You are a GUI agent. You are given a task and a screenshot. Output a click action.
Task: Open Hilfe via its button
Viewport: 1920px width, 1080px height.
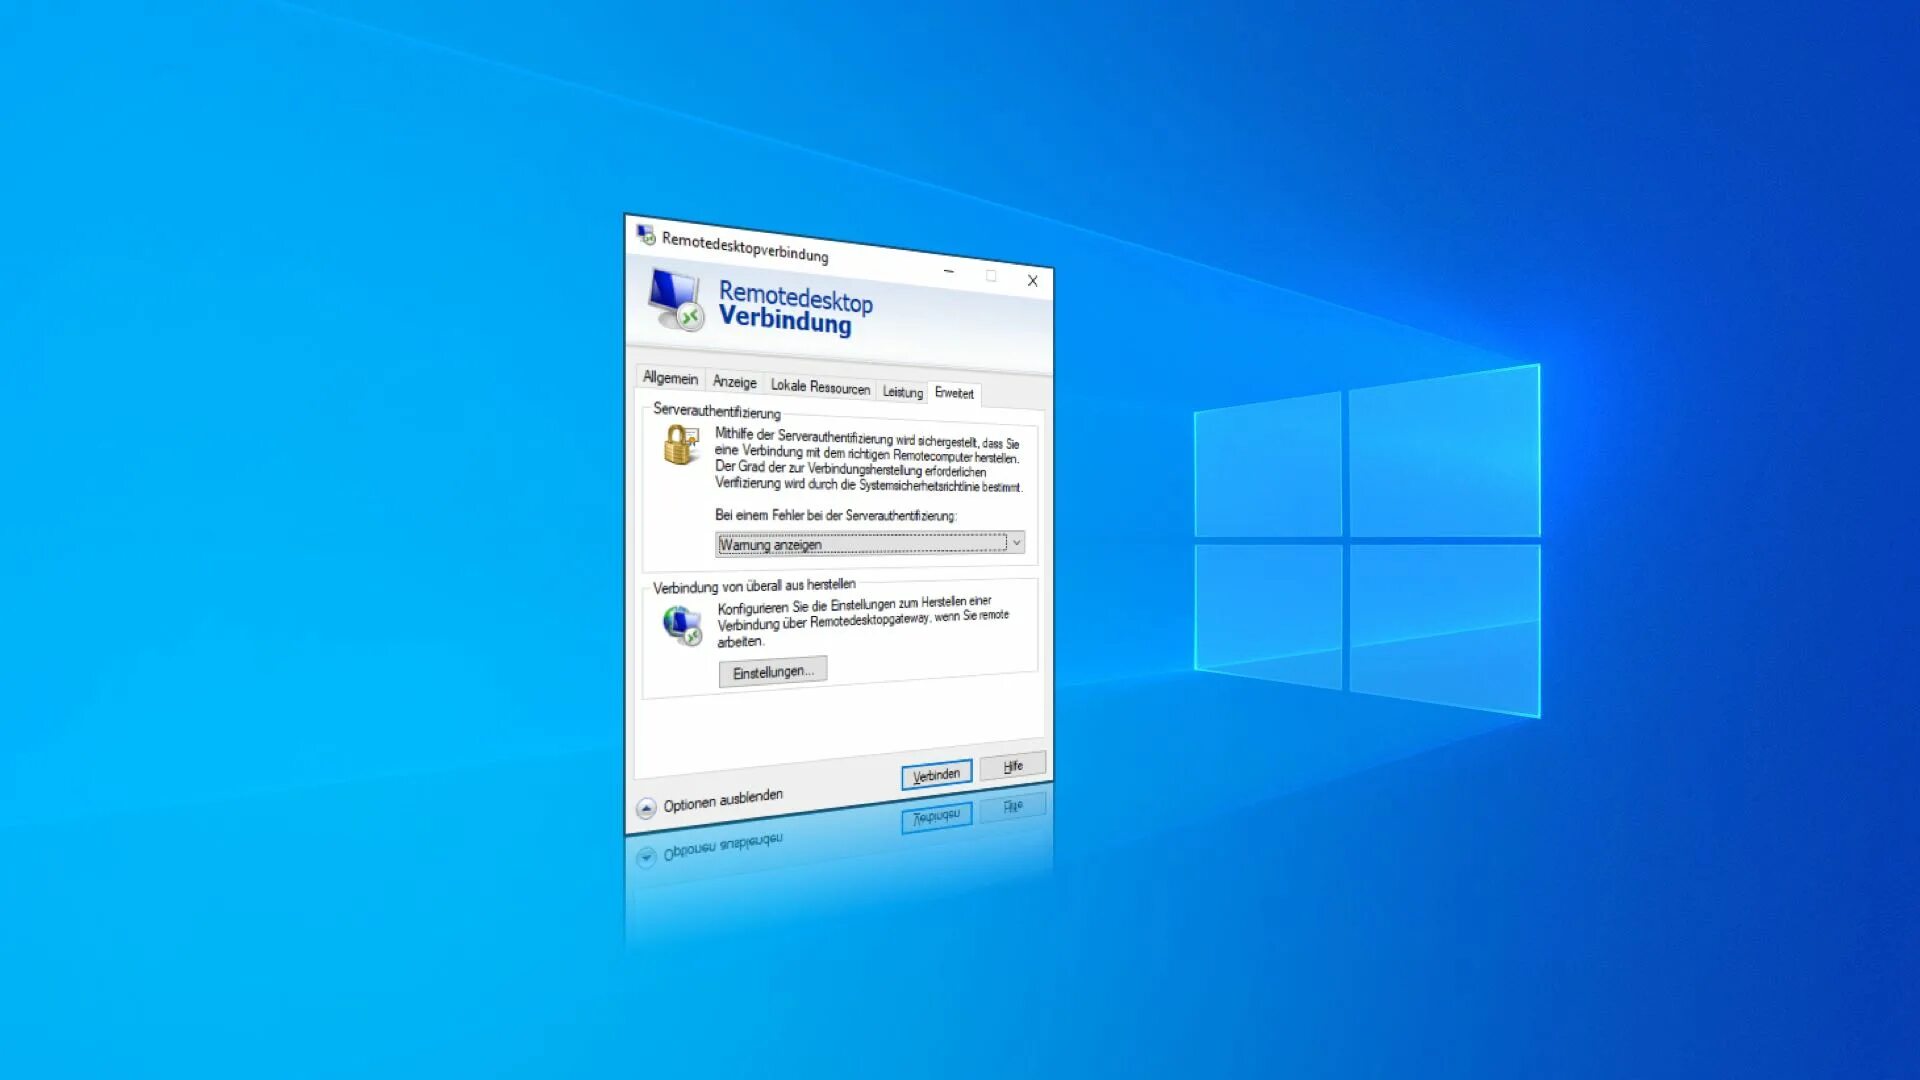(1012, 766)
